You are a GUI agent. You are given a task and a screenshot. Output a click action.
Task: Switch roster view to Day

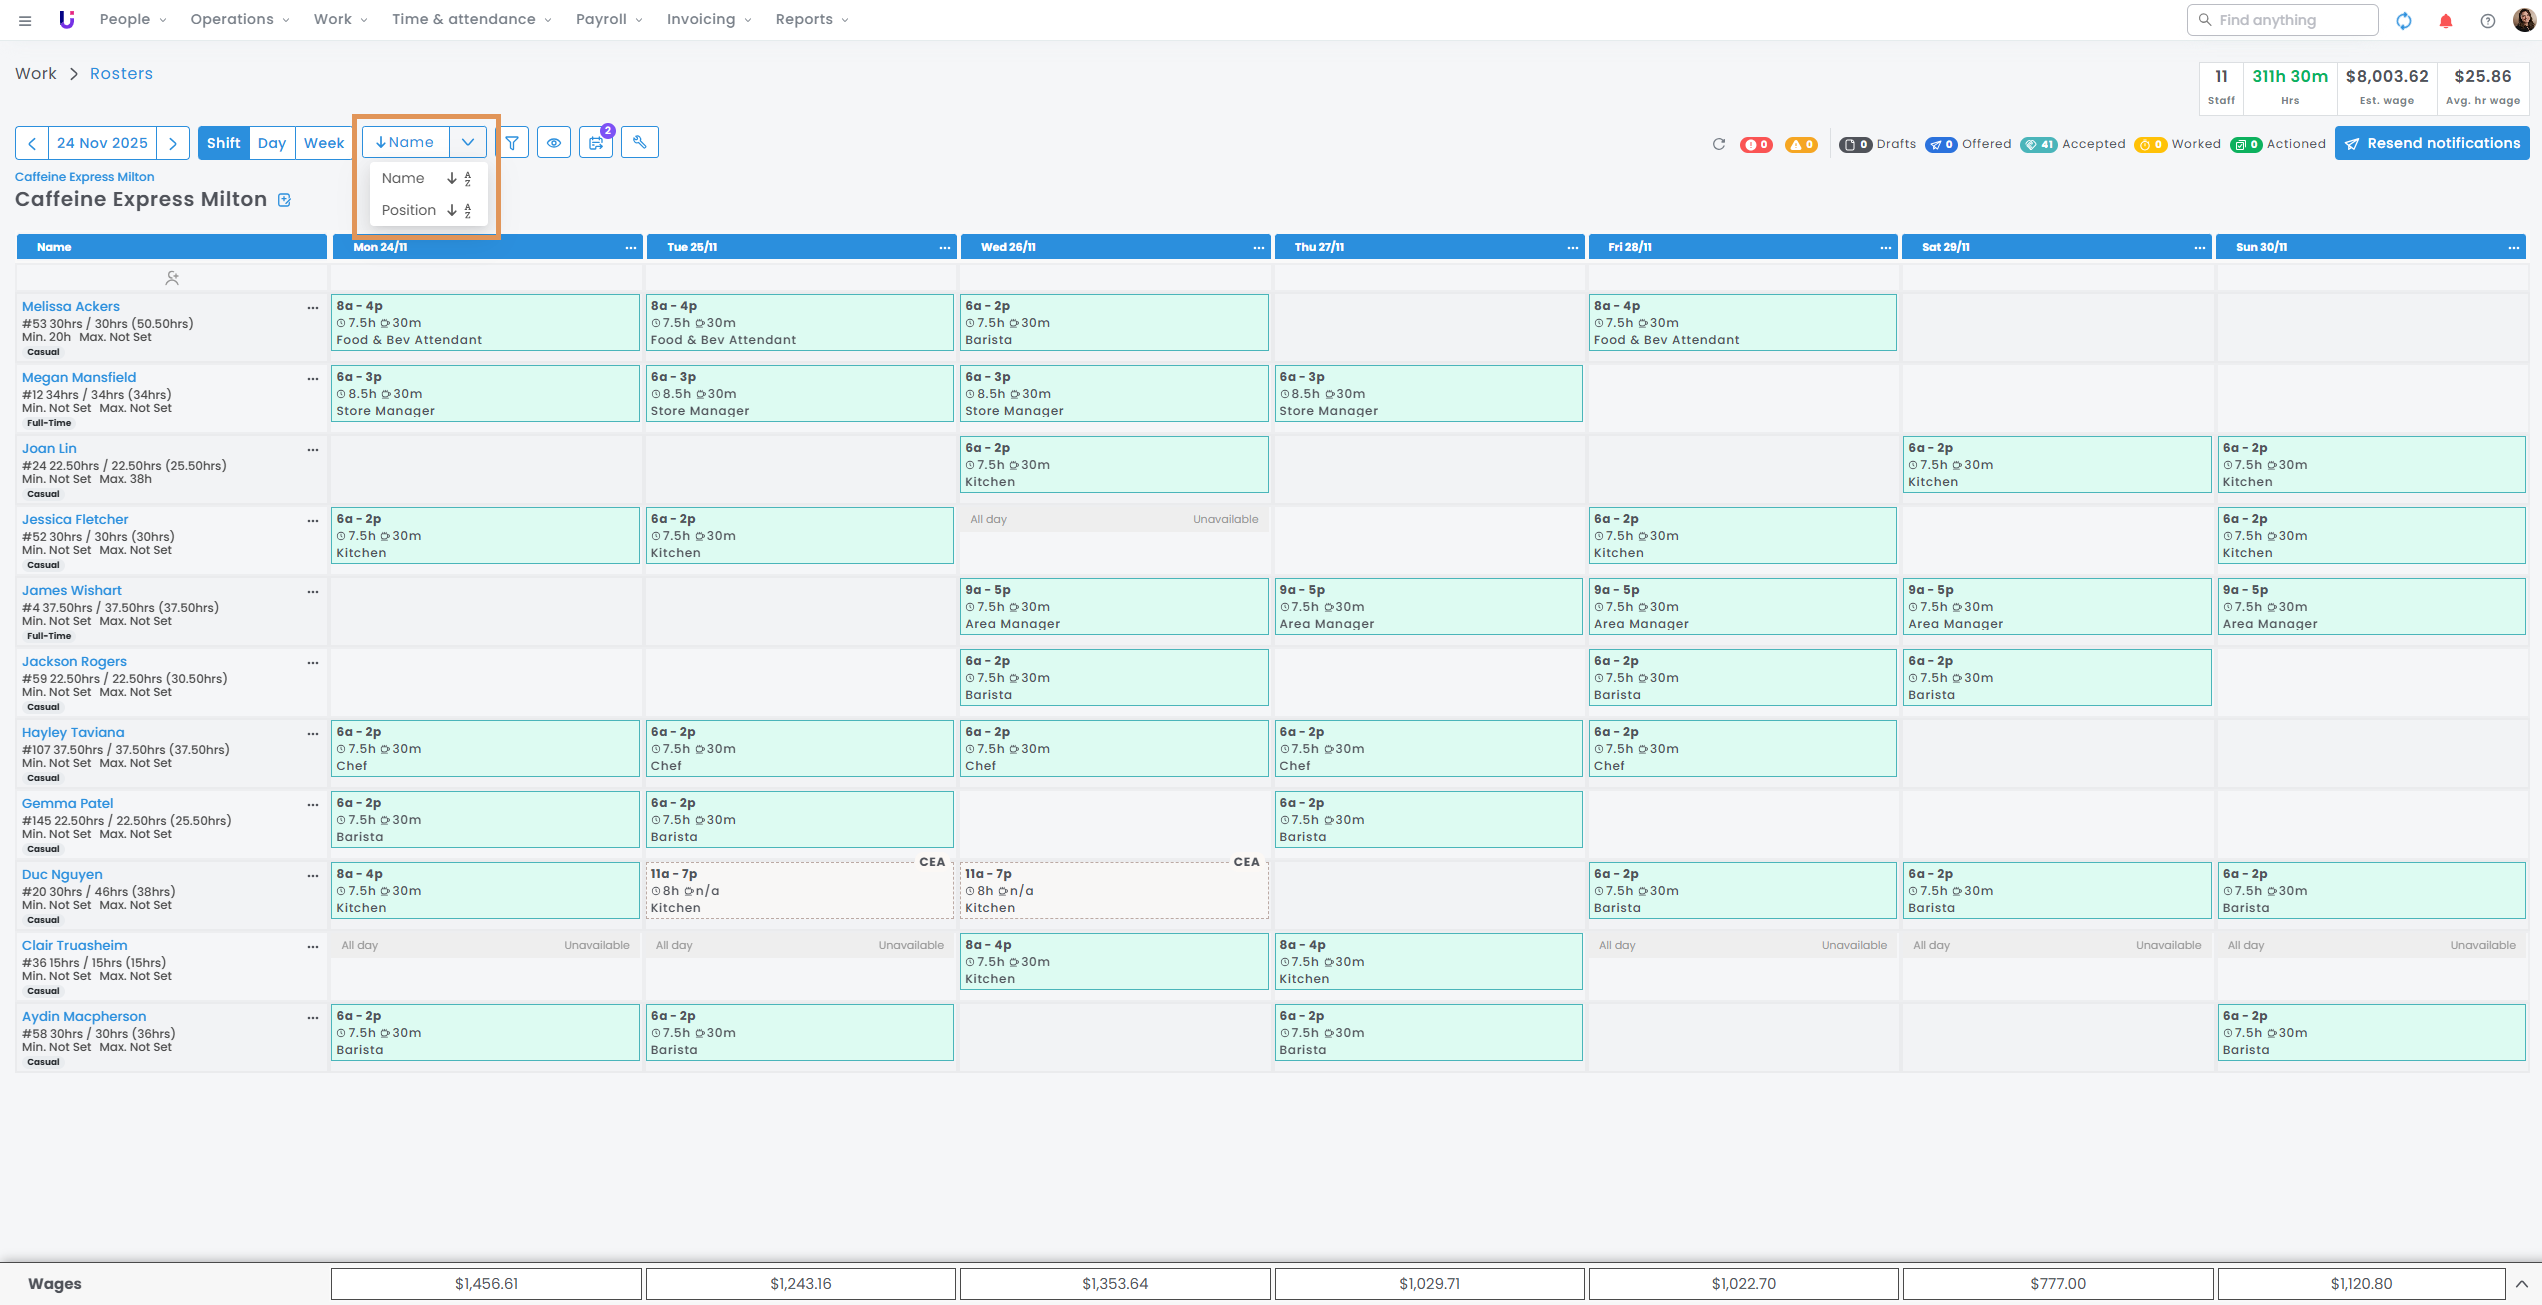(x=271, y=143)
